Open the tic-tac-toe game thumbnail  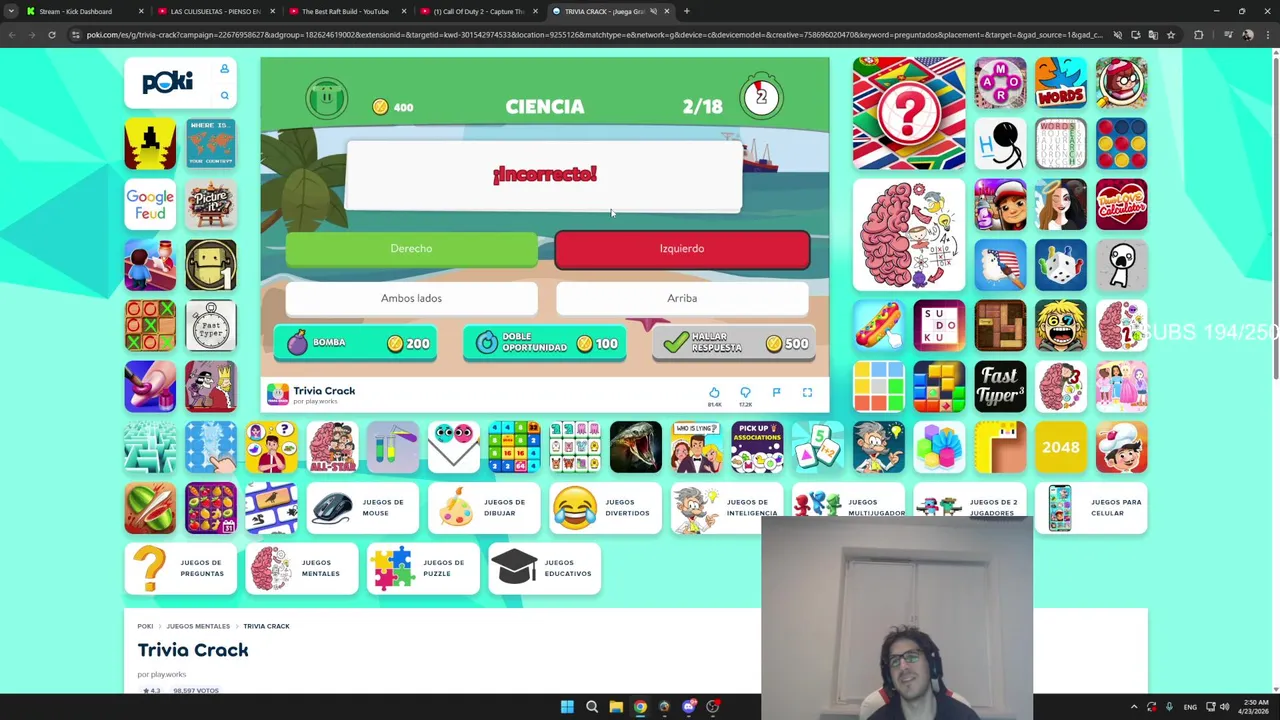pos(150,326)
